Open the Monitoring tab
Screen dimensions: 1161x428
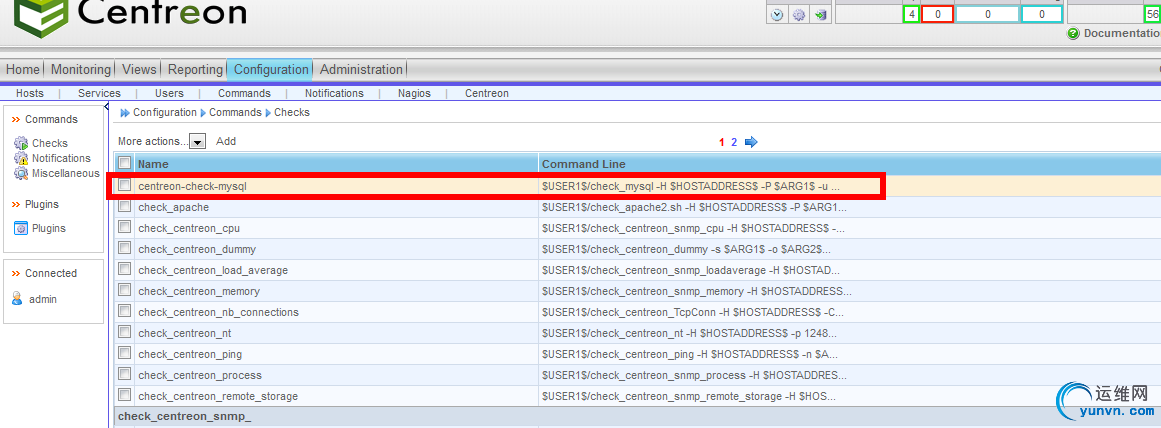click(x=80, y=70)
